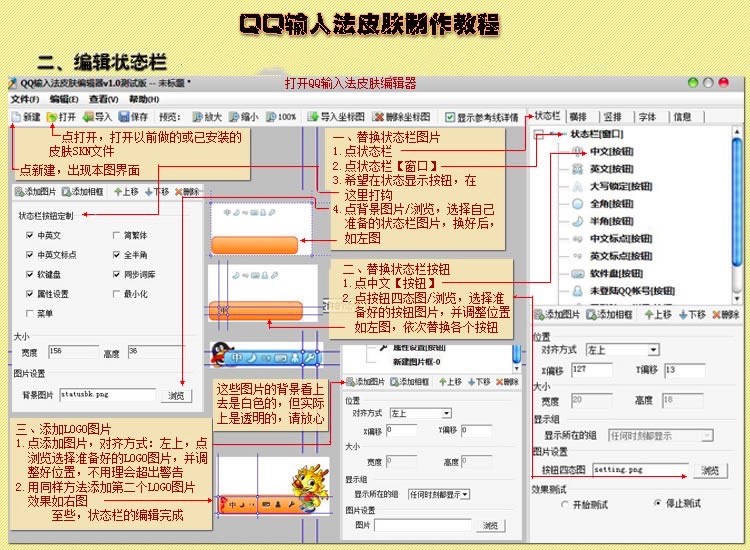This screenshot has width=750, height=550.
Task: Switch to the 横排 tab
Action: pos(578,117)
